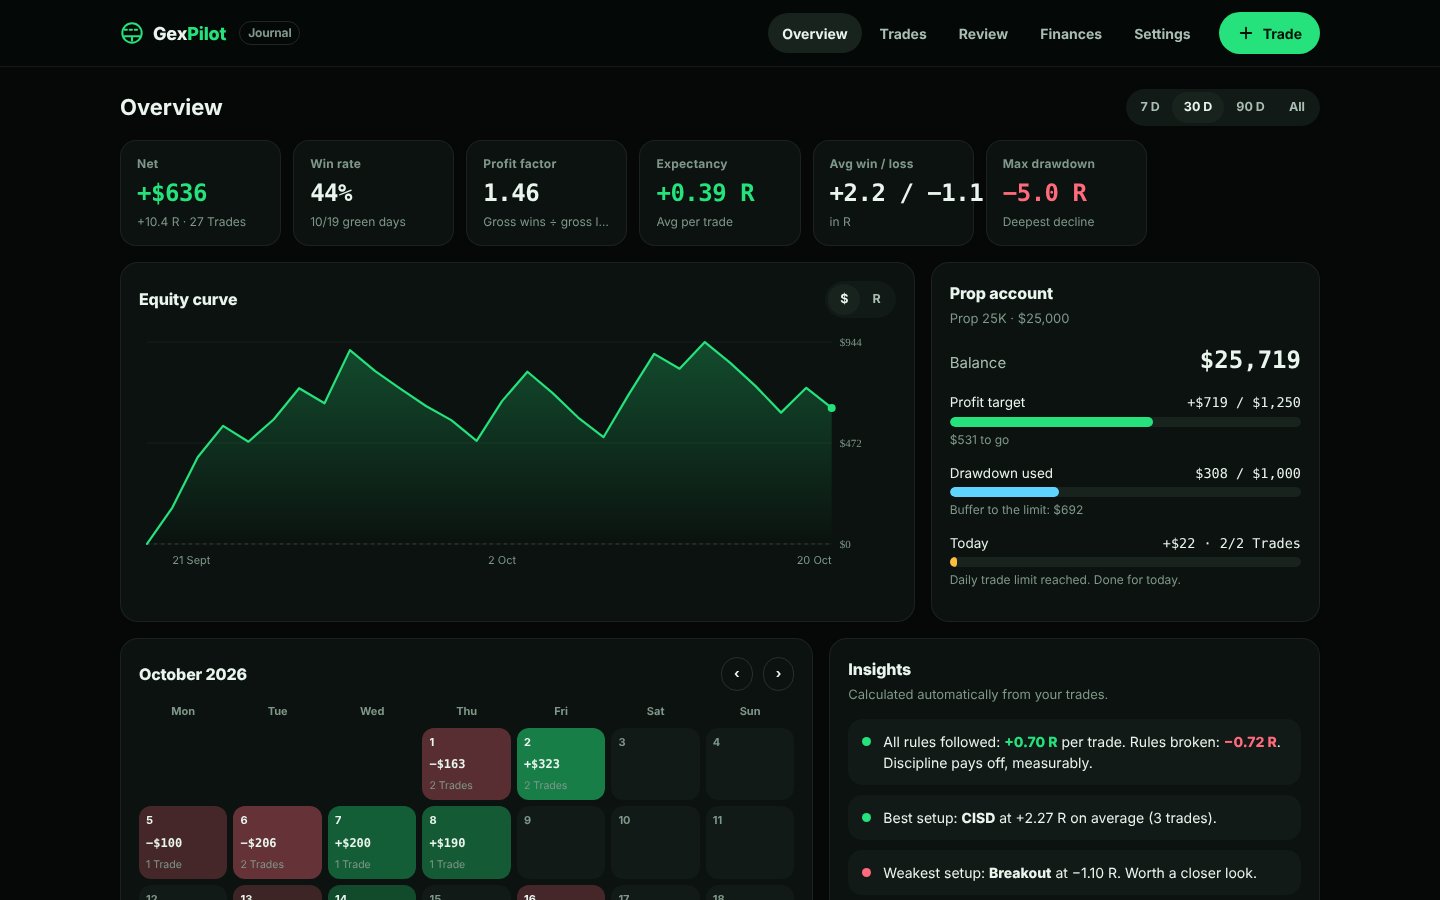This screenshot has height=900, width=1440.
Task: Select the 30 D time range
Action: click(x=1198, y=107)
